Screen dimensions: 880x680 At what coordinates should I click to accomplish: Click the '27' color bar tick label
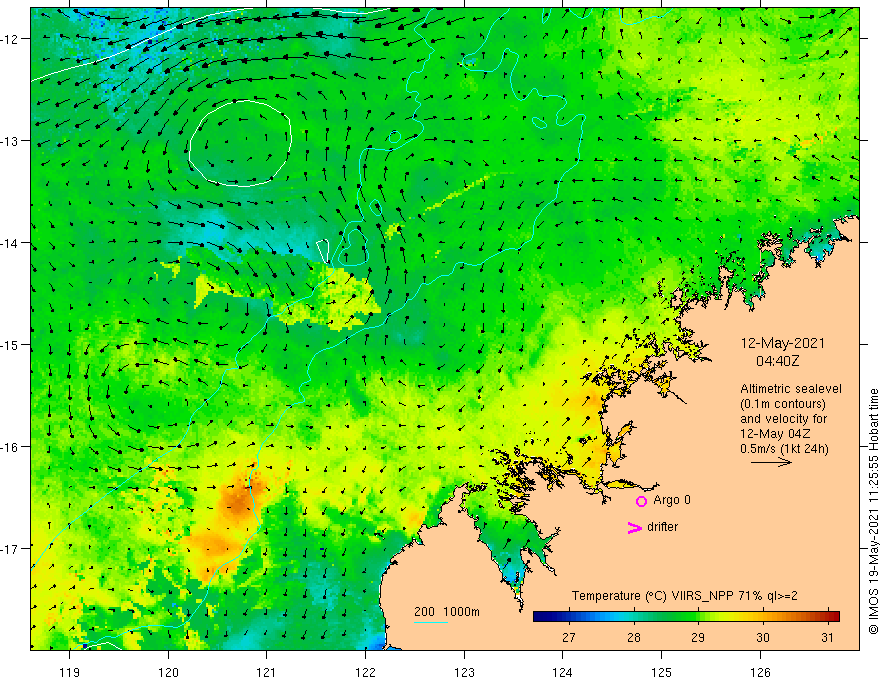[569, 638]
